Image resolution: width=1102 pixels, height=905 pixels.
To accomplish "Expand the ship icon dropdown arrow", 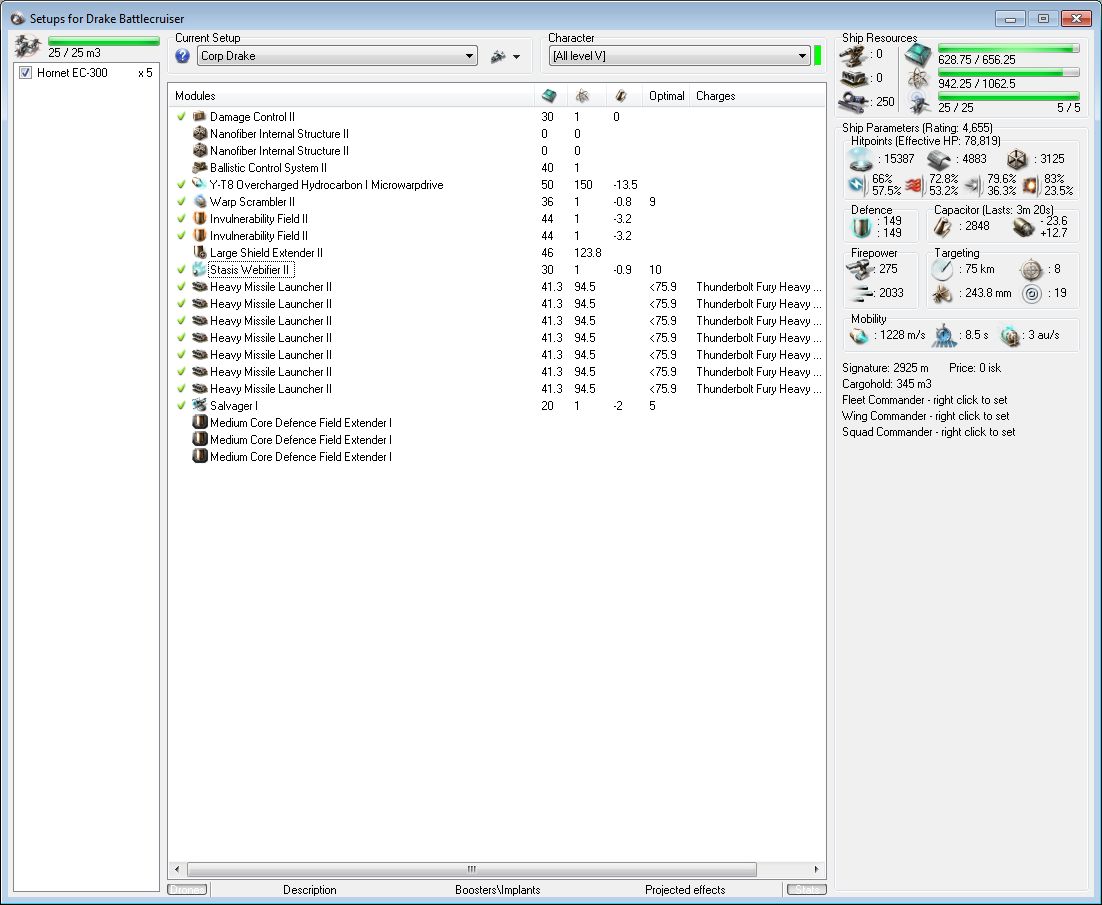I will click(517, 57).
